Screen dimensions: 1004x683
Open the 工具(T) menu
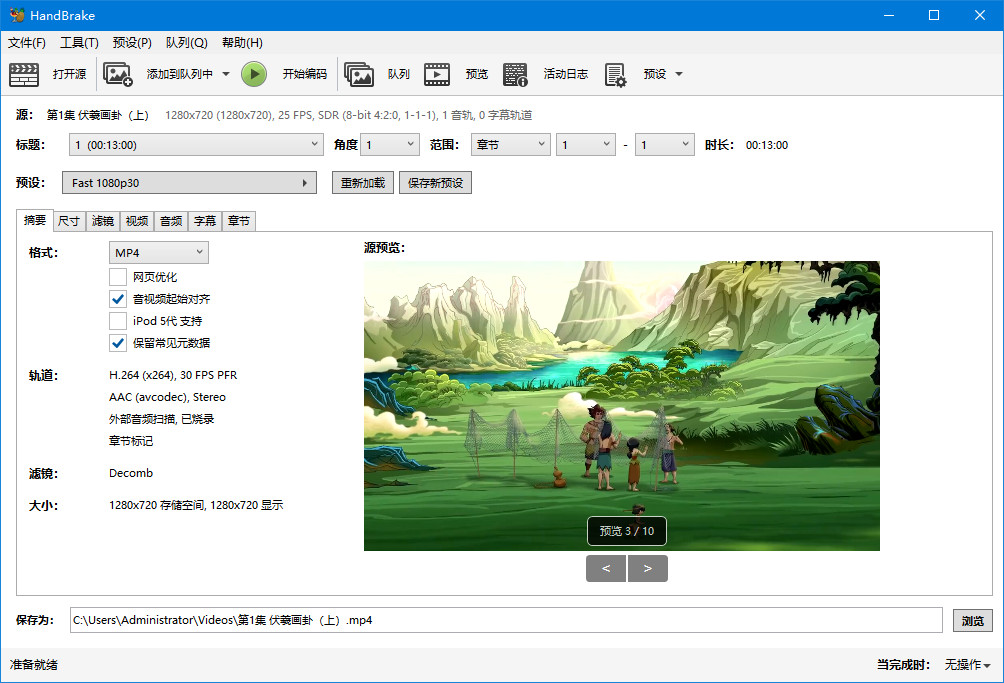[79, 43]
